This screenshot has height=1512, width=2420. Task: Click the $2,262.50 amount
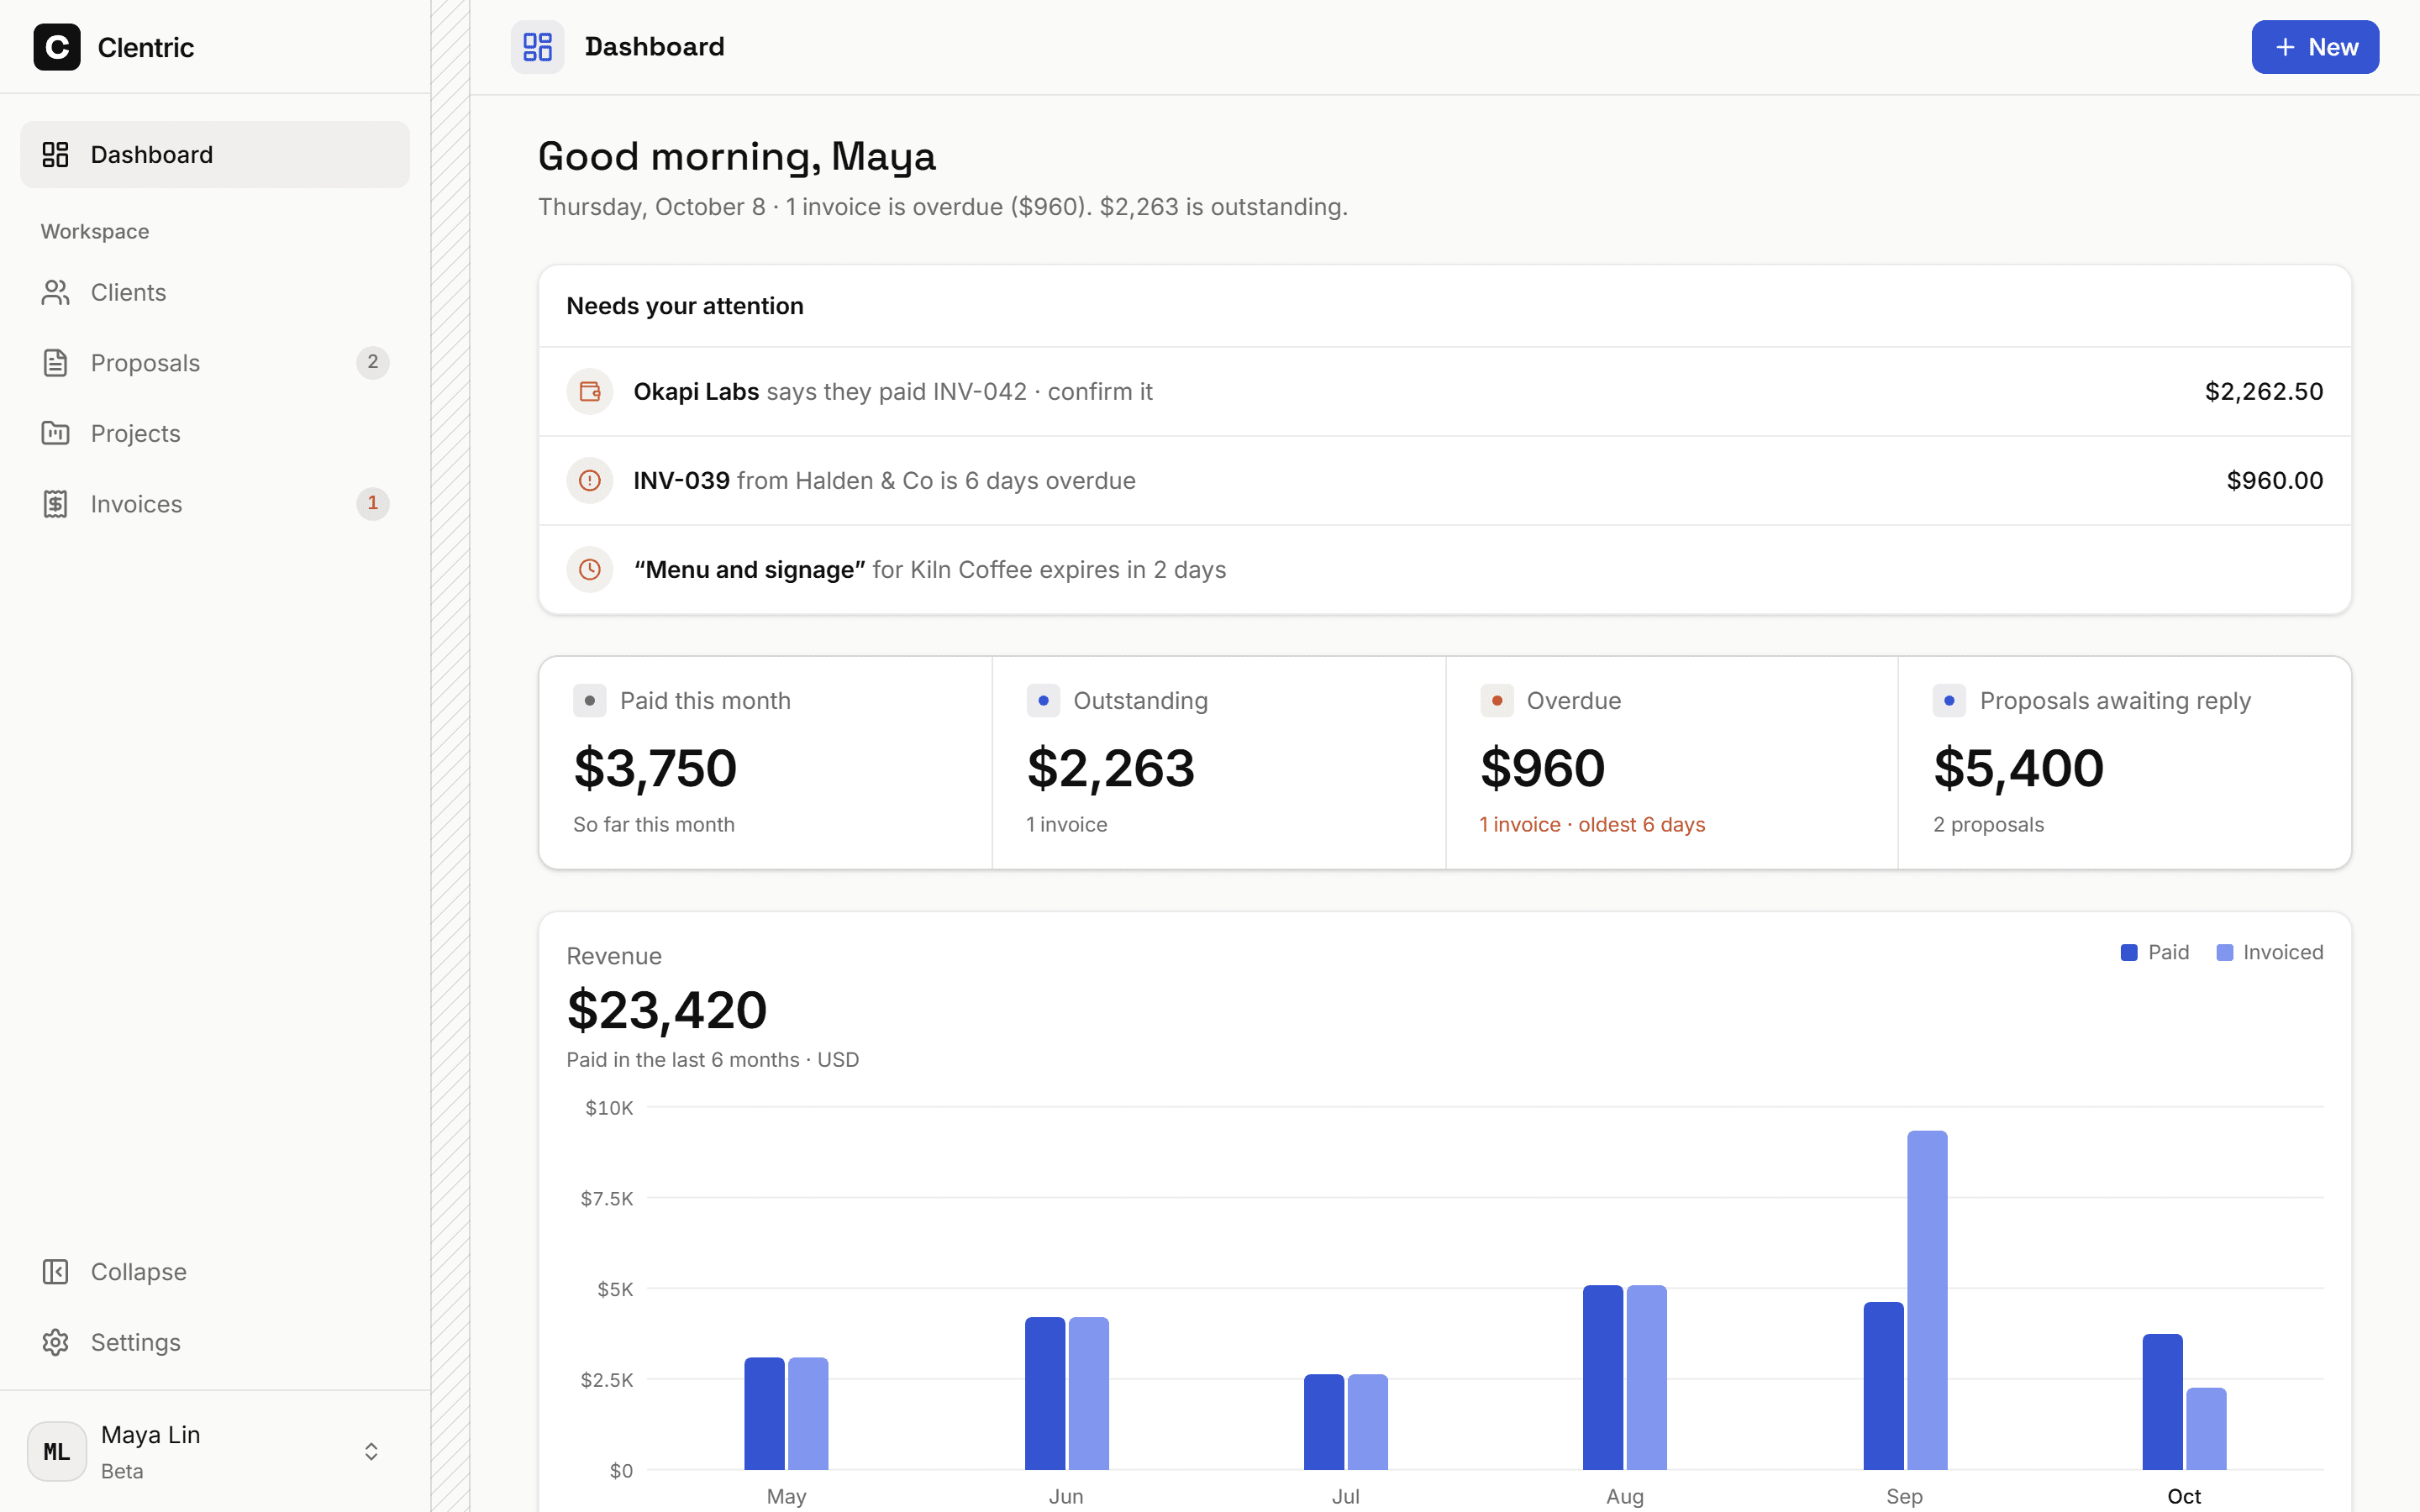[2264, 391]
